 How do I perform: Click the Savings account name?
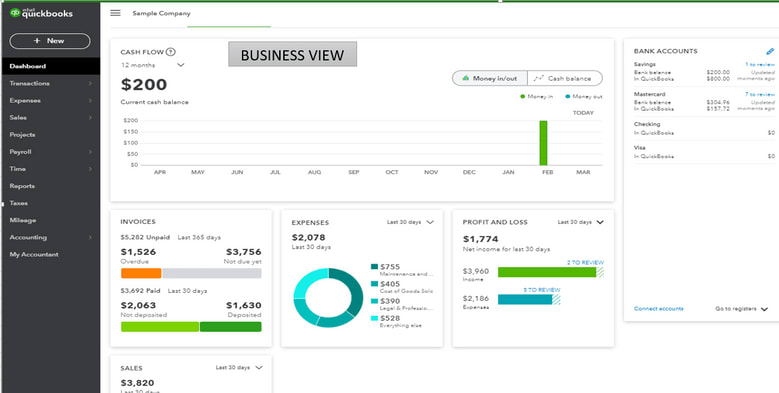pyautogui.click(x=645, y=65)
